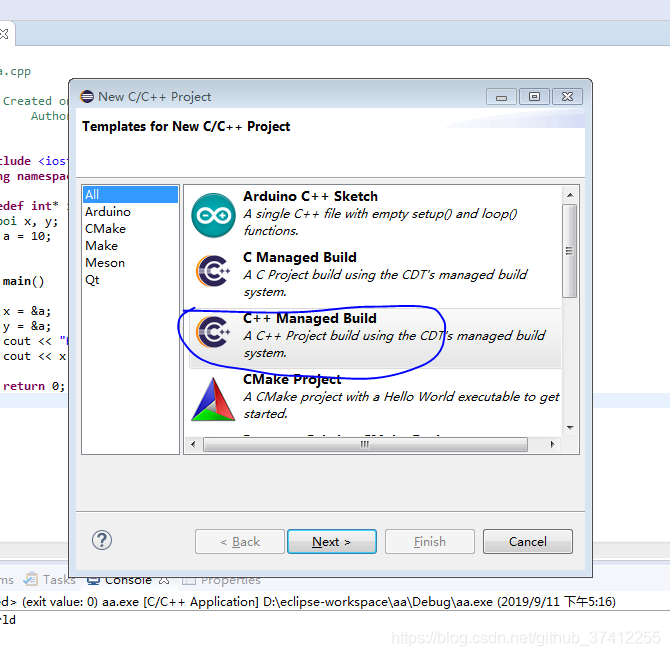Open help via the question mark icon
This screenshot has height=656, width=670.
[102, 540]
